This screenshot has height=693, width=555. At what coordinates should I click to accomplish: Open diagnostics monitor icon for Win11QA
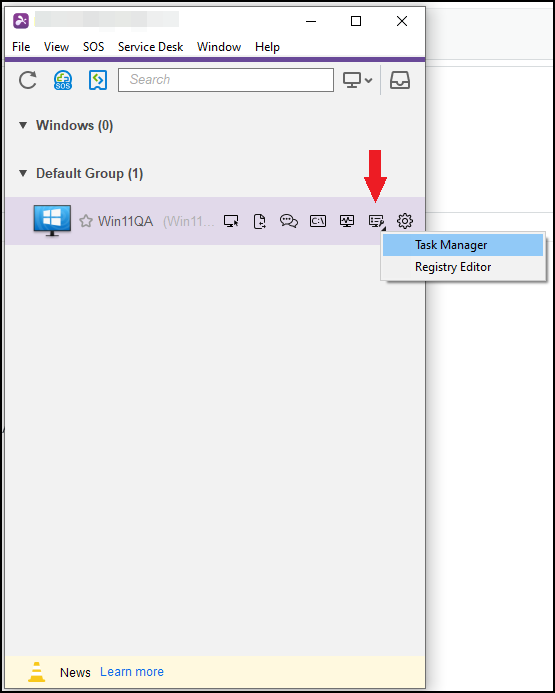point(347,221)
